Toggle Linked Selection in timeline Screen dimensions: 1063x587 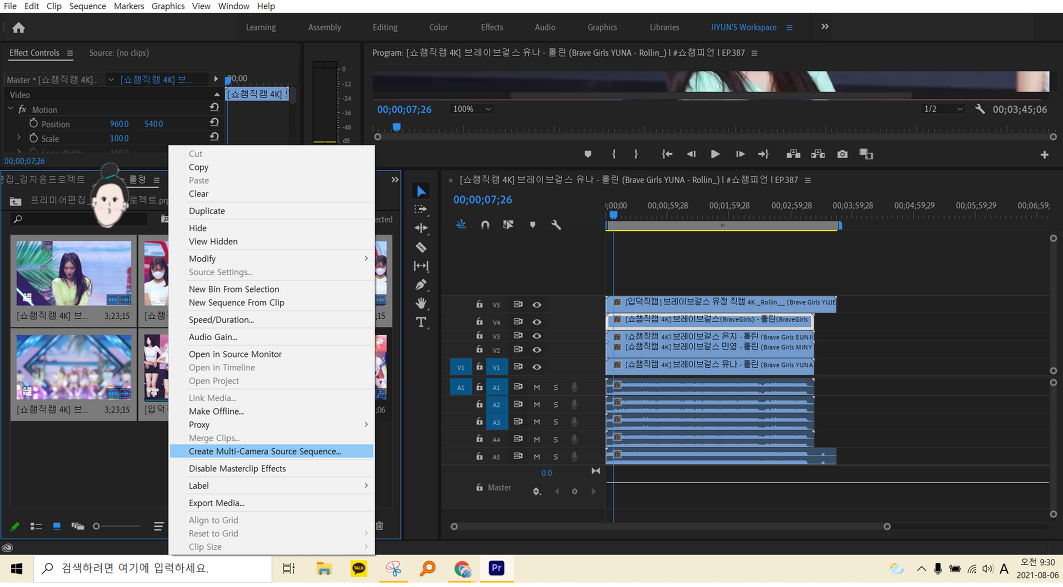pos(508,224)
